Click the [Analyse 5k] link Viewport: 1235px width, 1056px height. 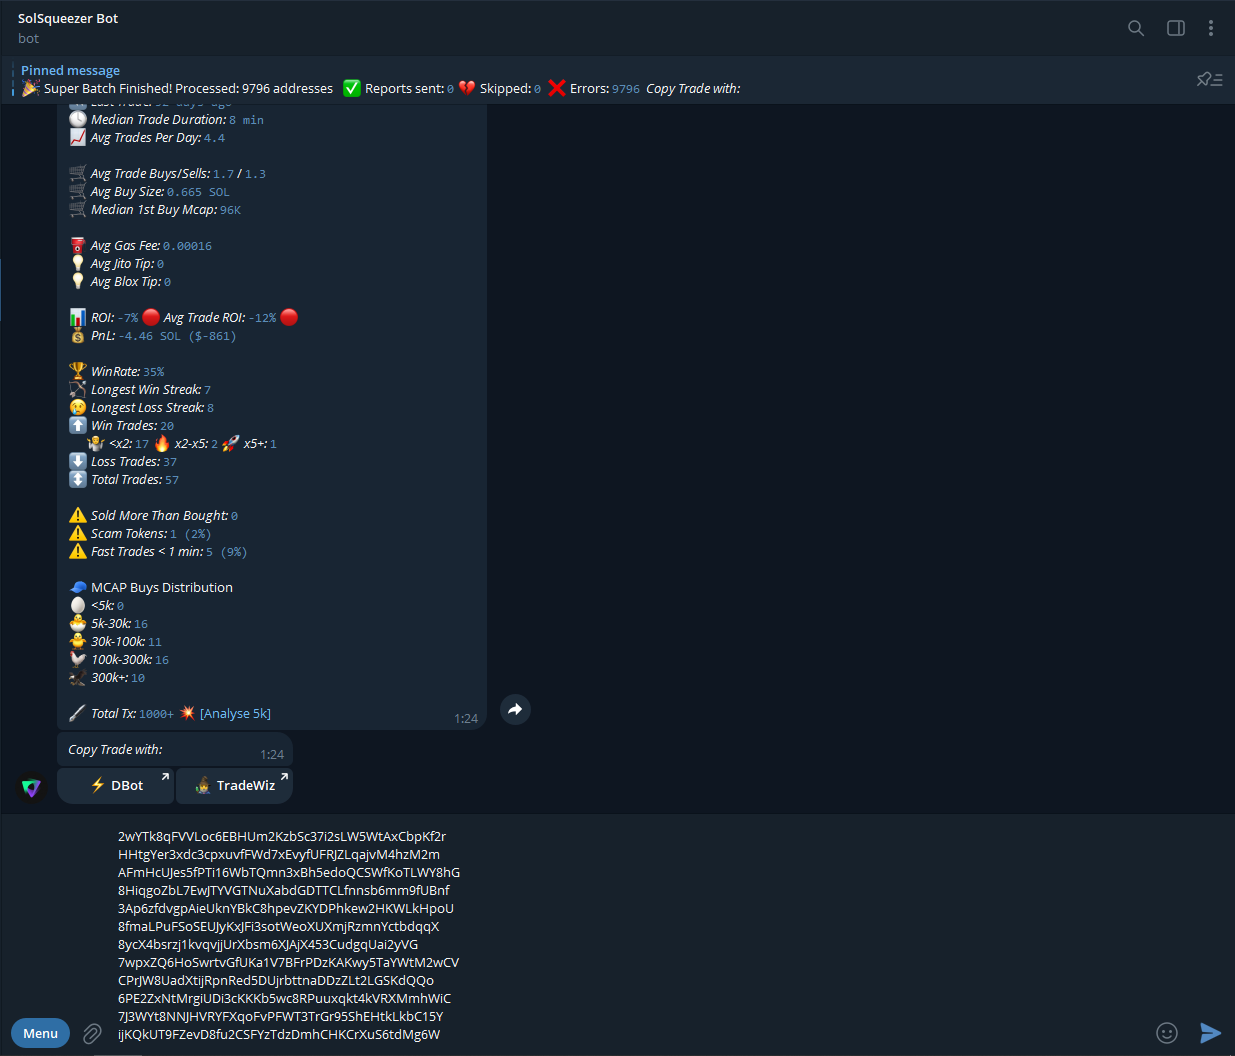tap(235, 713)
